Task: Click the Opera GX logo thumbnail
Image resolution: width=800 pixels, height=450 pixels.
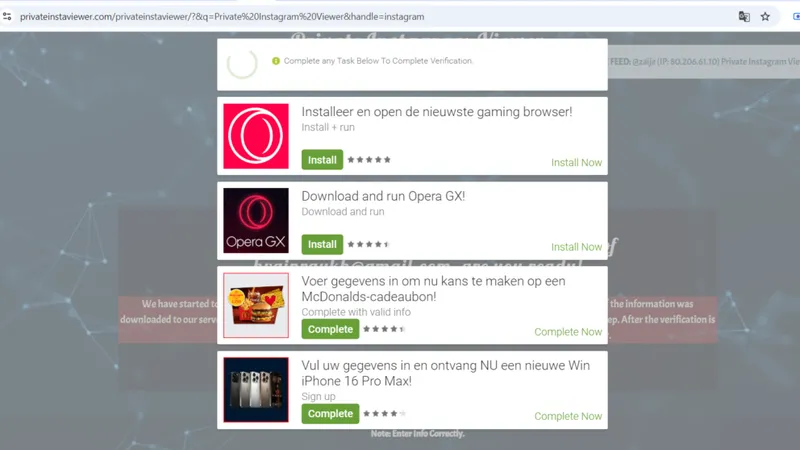Action: [x=256, y=220]
